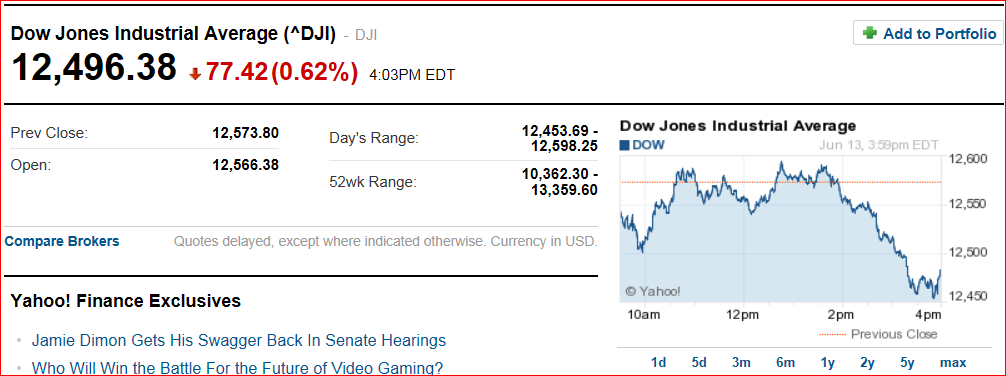The height and width of the screenshot is (376, 1006).
Task: Click the Yahoo! copyright label on chart
Action: click(x=652, y=291)
